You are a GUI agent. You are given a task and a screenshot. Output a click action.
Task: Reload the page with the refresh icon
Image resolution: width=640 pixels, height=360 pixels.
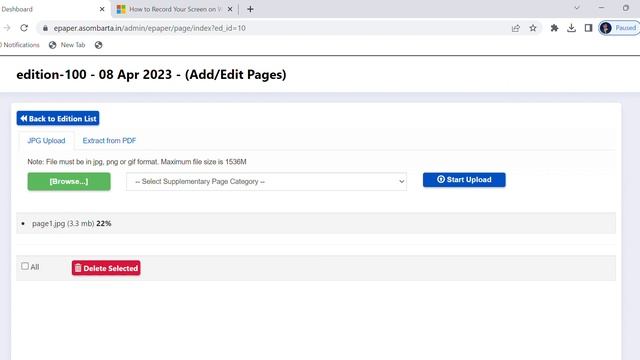click(24, 28)
